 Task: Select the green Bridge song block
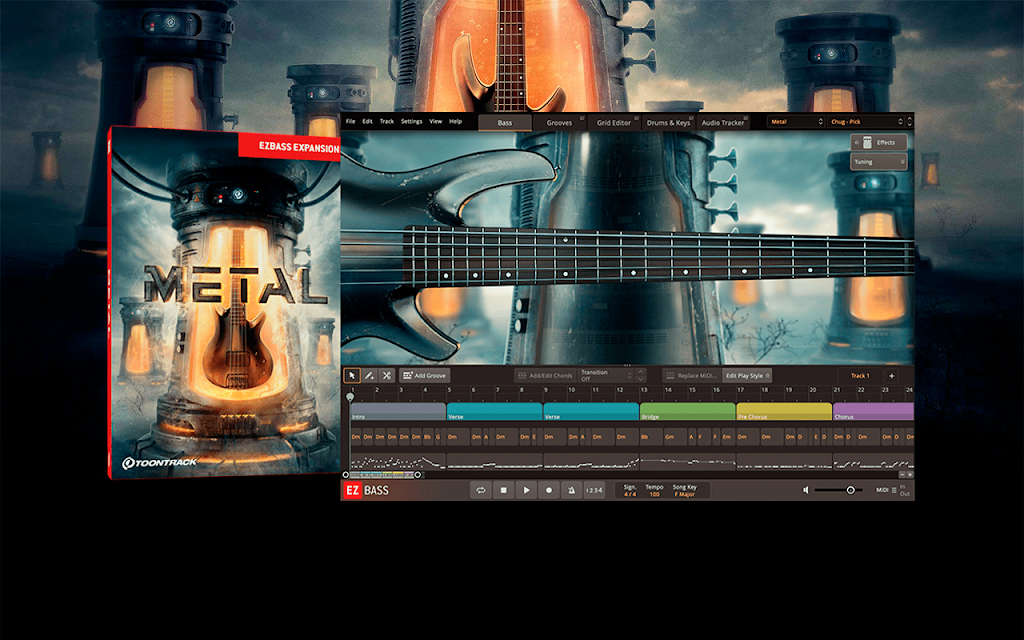[x=688, y=411]
